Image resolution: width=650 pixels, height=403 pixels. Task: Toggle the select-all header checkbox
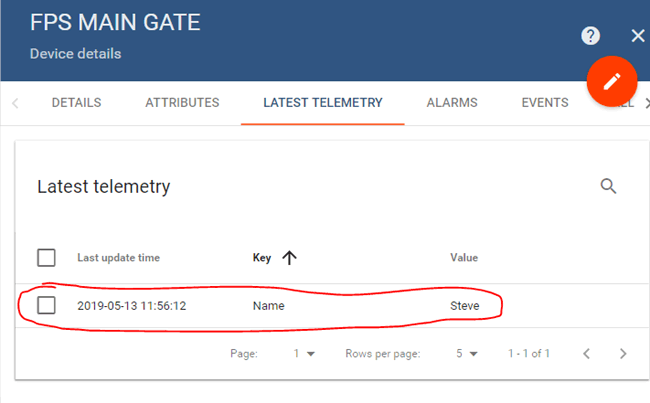click(46, 258)
